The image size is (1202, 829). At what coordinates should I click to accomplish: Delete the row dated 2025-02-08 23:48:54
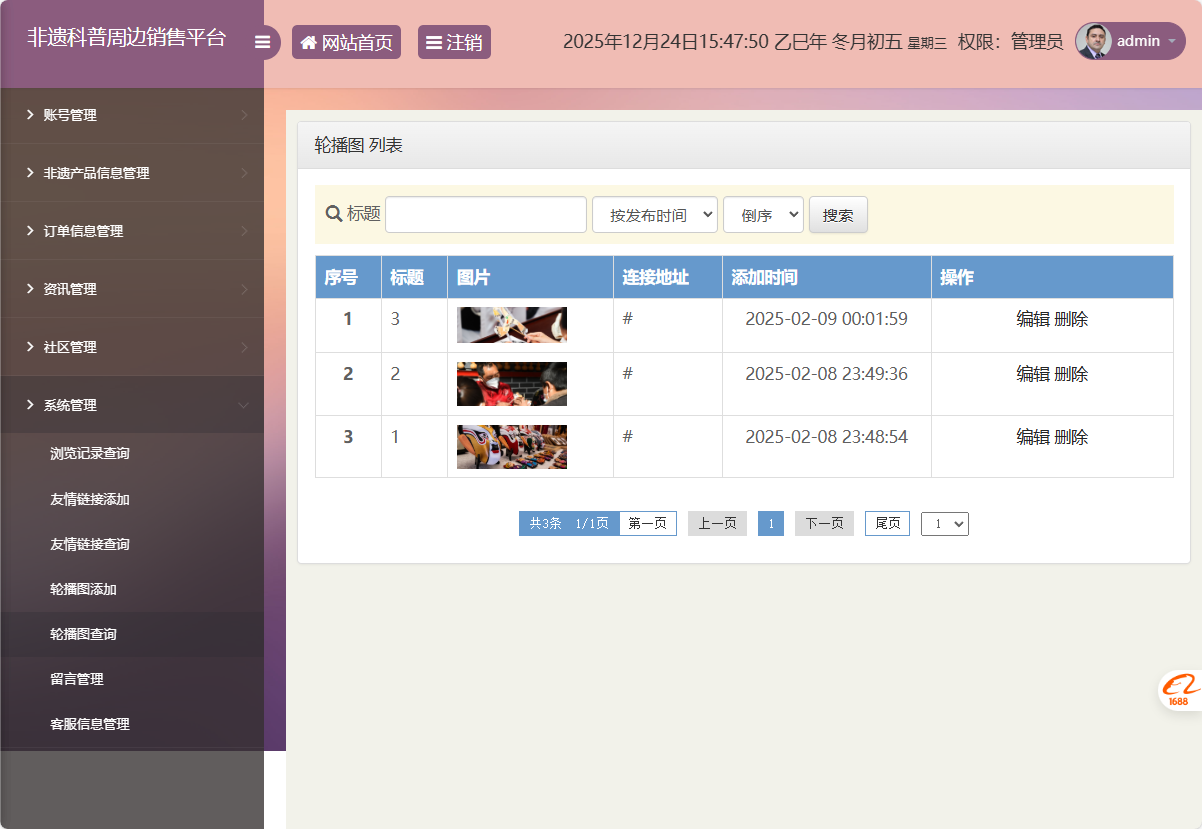(x=1071, y=437)
